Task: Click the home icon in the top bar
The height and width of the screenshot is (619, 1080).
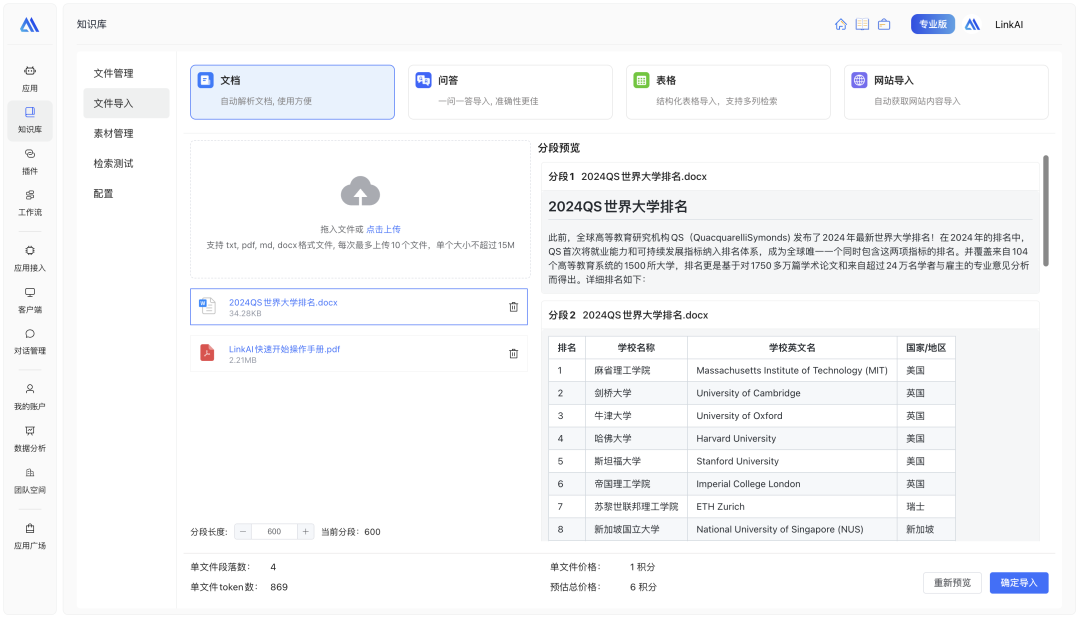Action: pos(840,23)
